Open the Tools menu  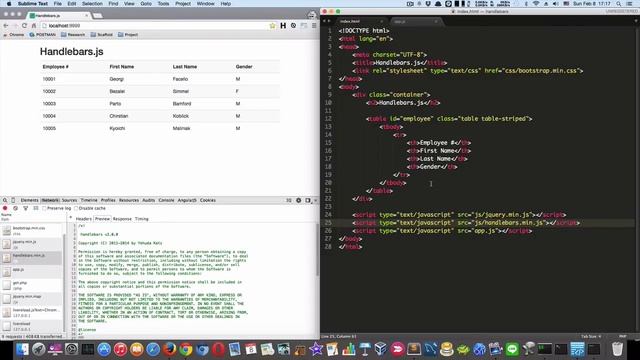(163, 4)
